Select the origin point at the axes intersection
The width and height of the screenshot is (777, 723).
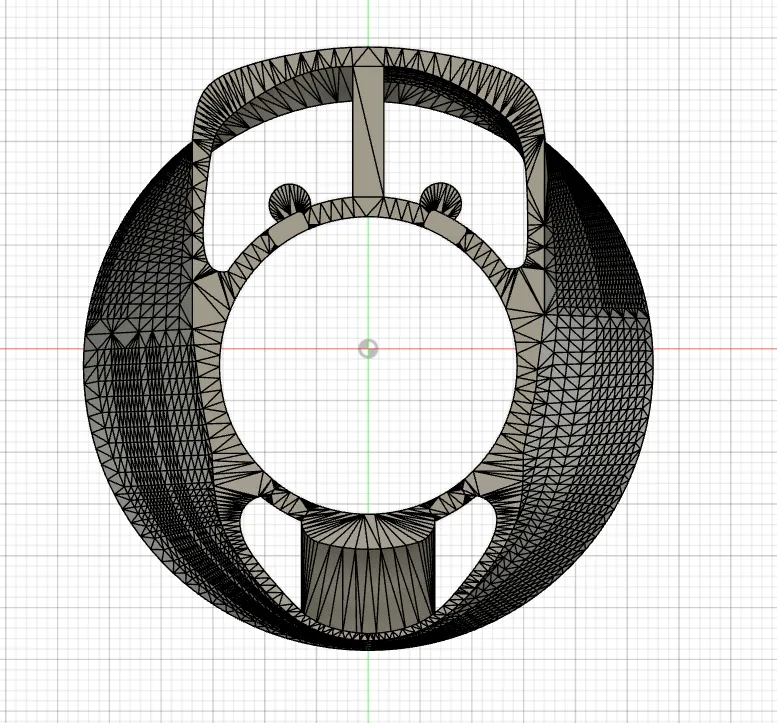pos(368,349)
